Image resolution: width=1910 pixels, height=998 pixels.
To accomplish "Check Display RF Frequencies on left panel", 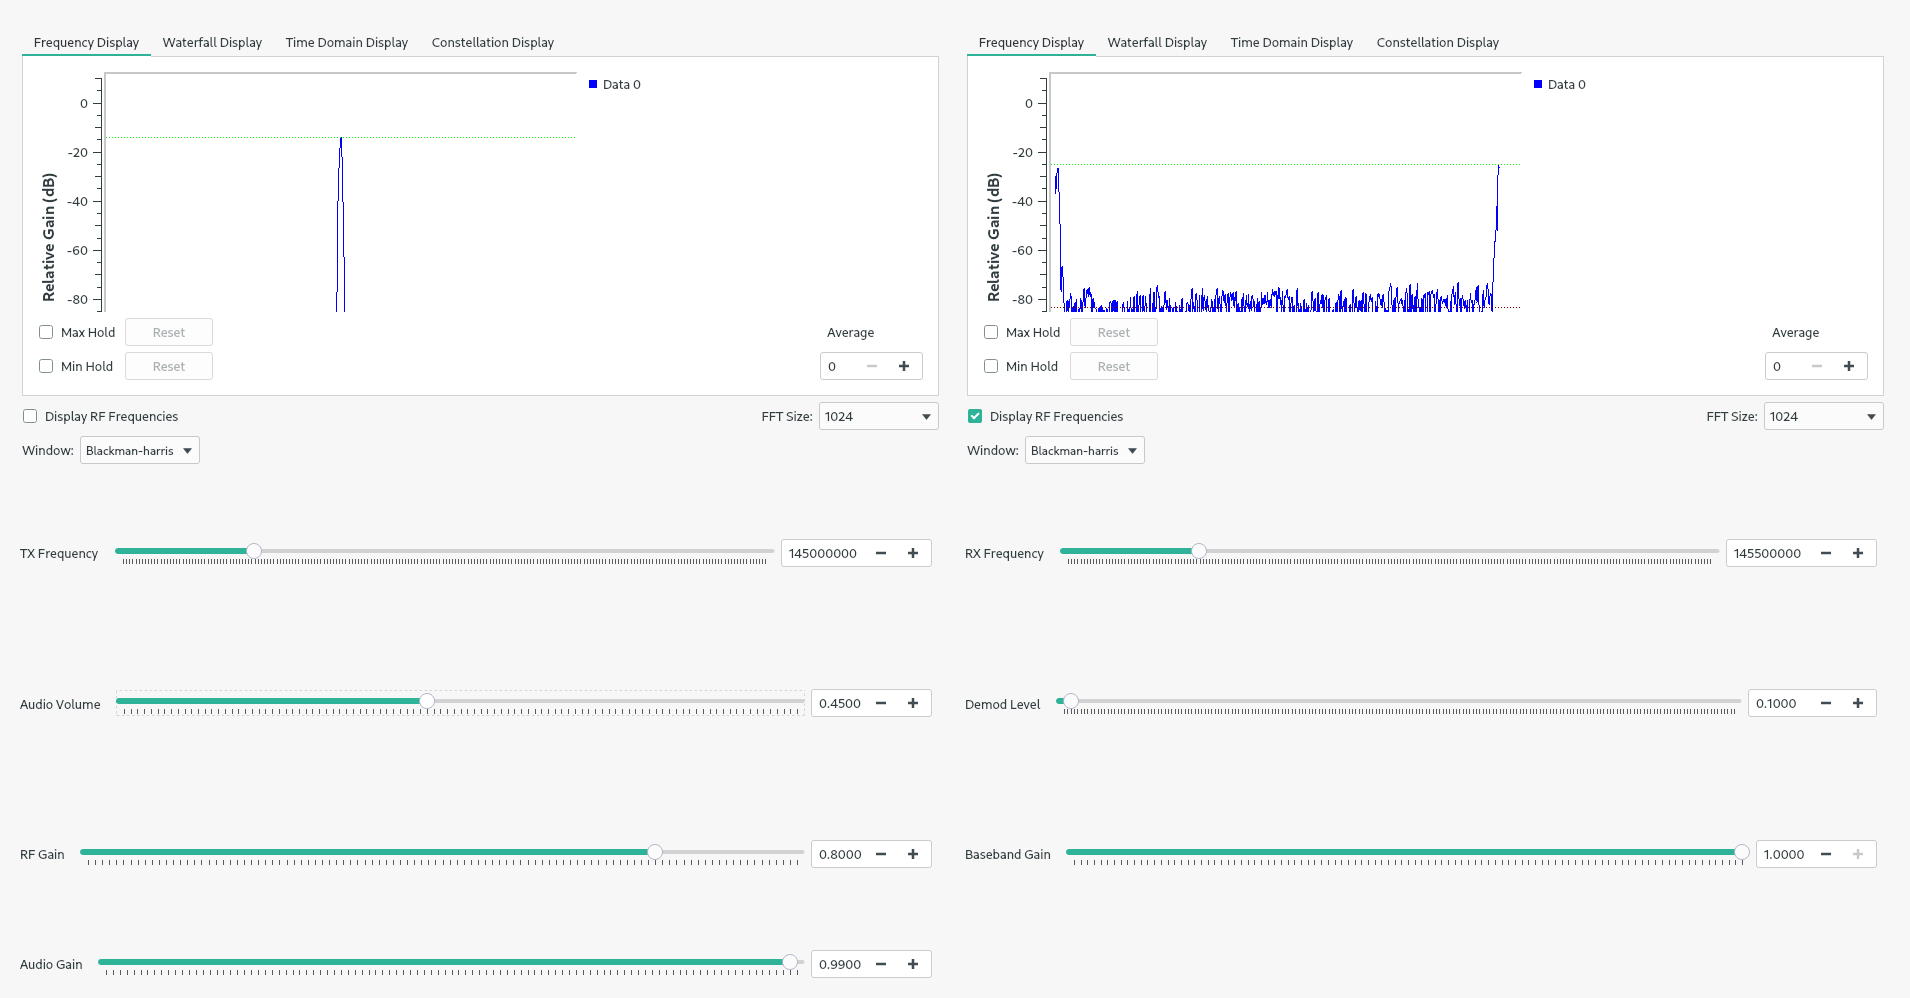I will 30,416.
